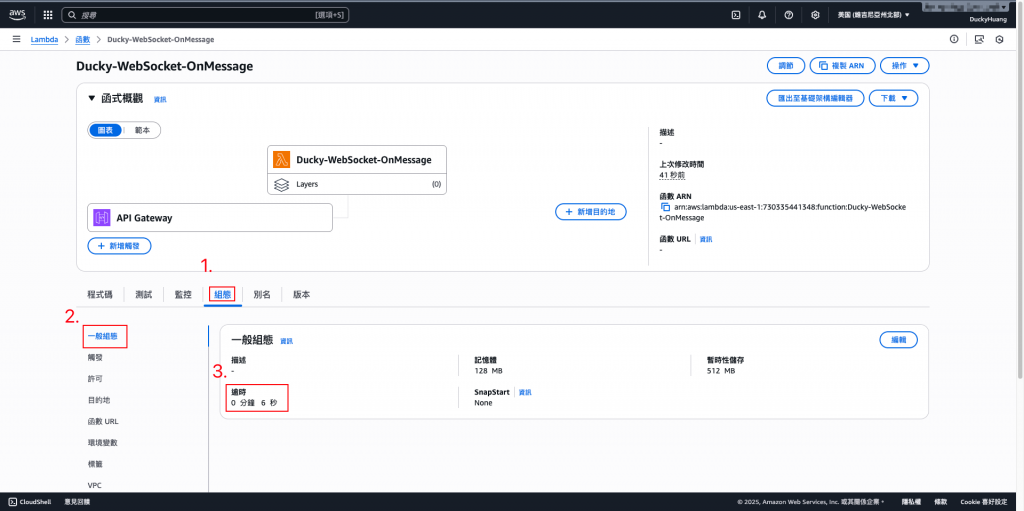The height and width of the screenshot is (511, 1024).
Task: Click the Layers stack icon
Action: click(x=281, y=185)
